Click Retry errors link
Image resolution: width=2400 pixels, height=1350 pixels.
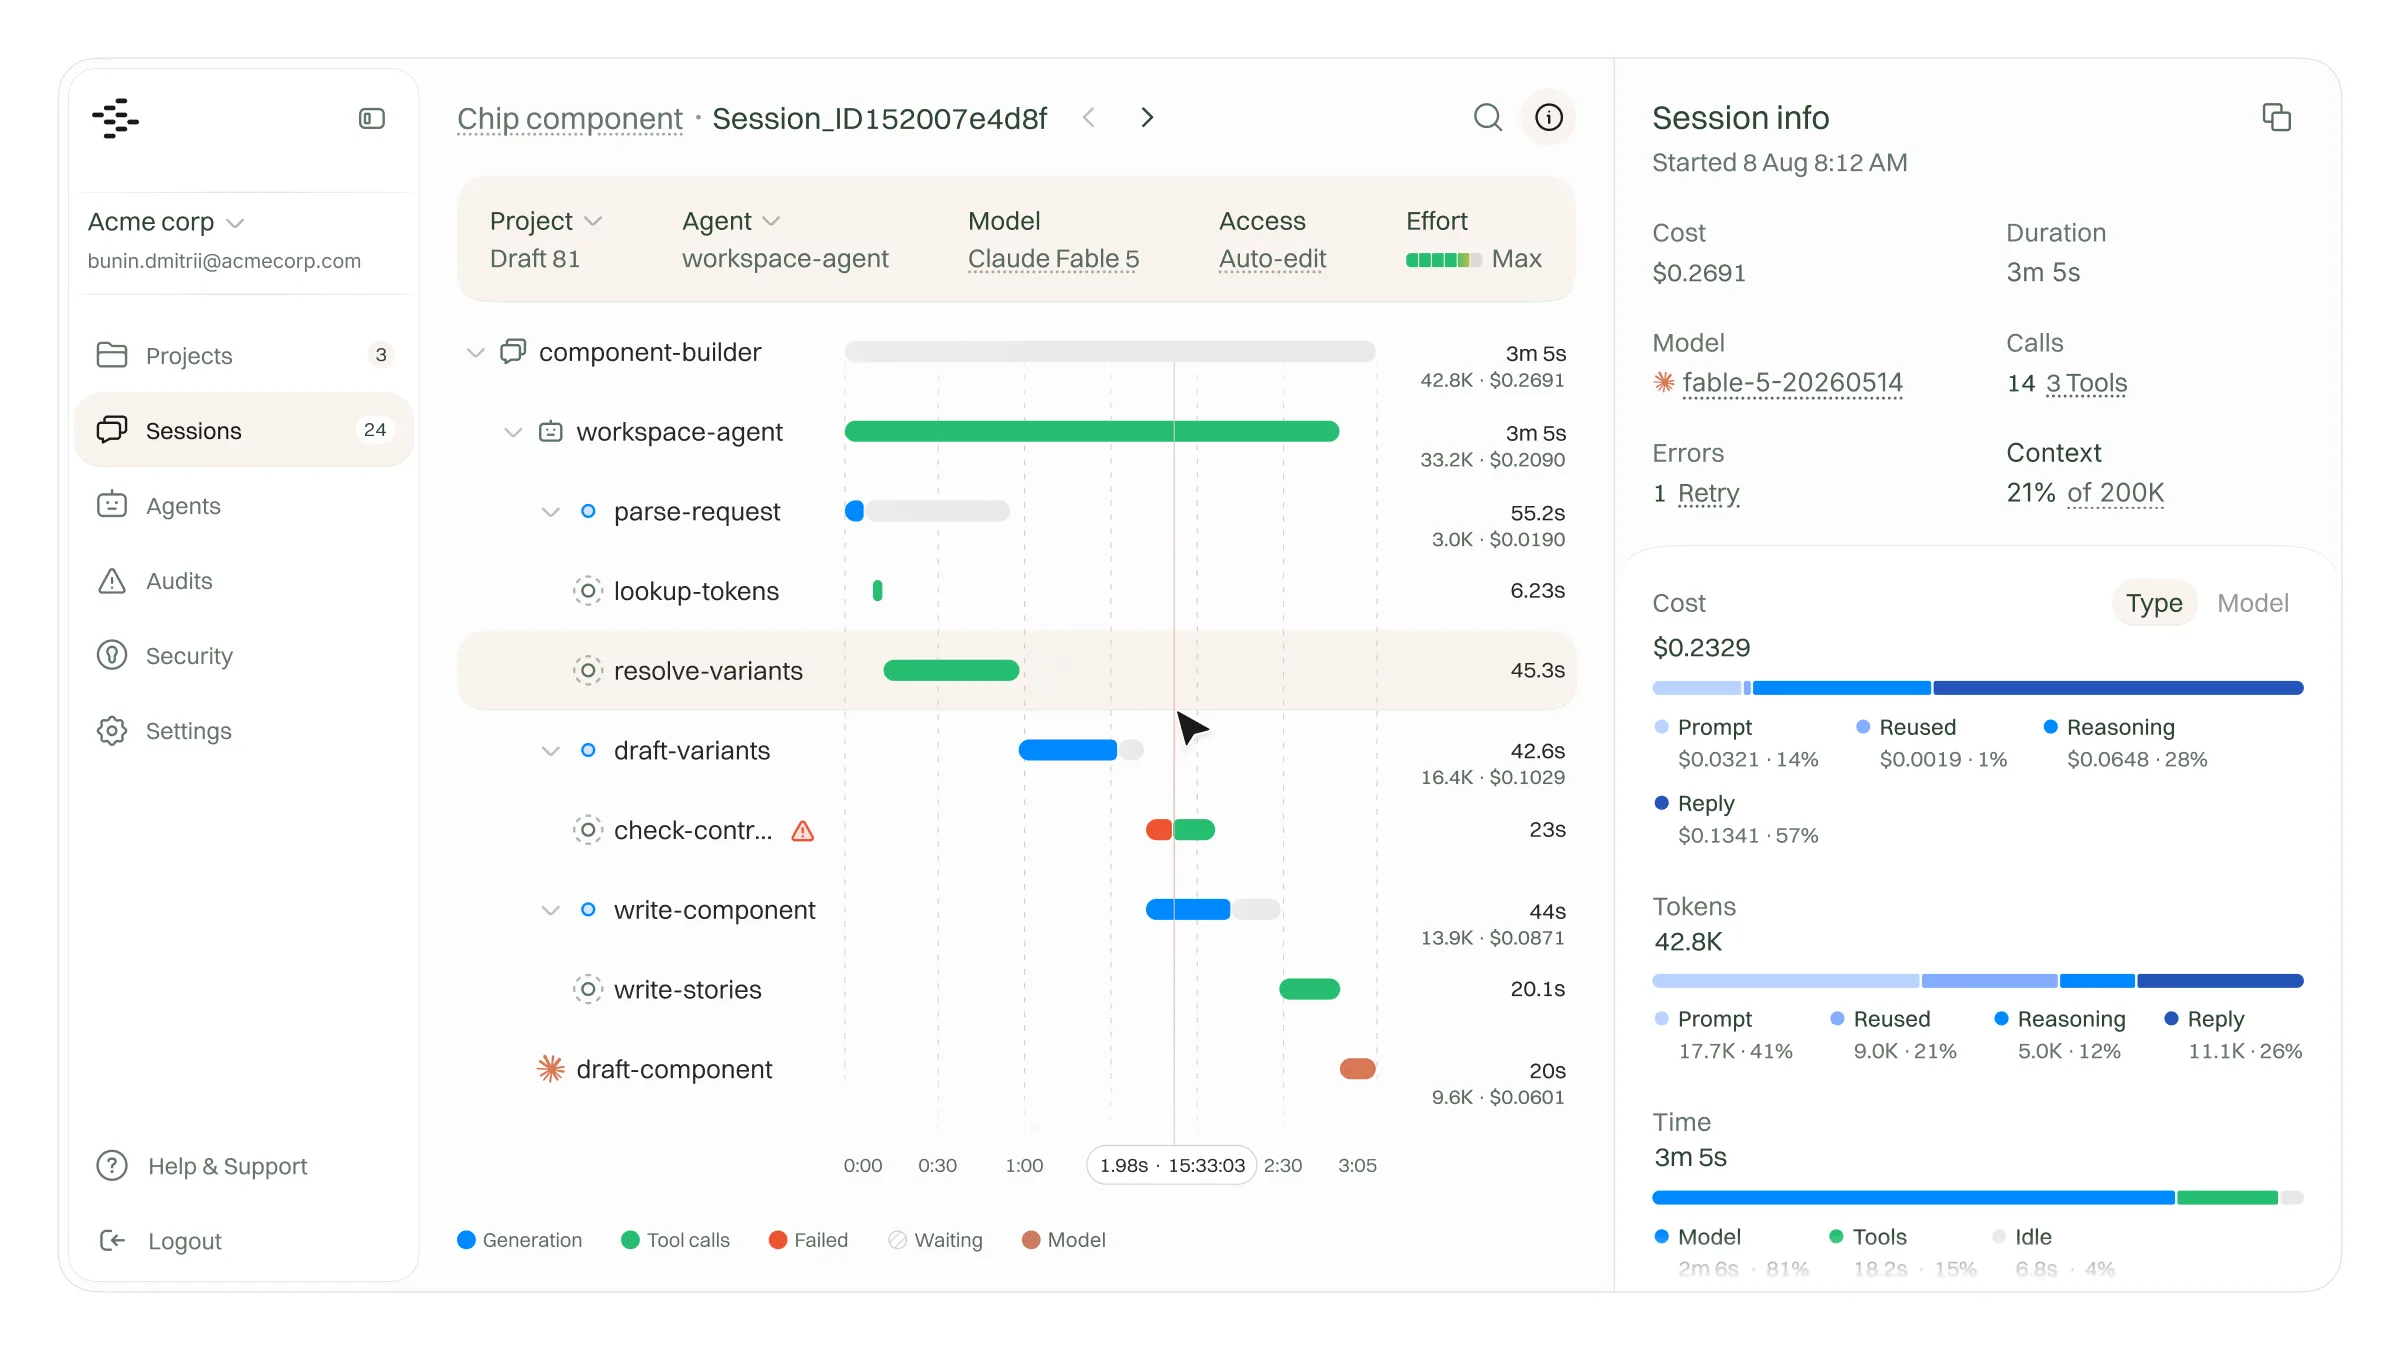[1708, 493]
